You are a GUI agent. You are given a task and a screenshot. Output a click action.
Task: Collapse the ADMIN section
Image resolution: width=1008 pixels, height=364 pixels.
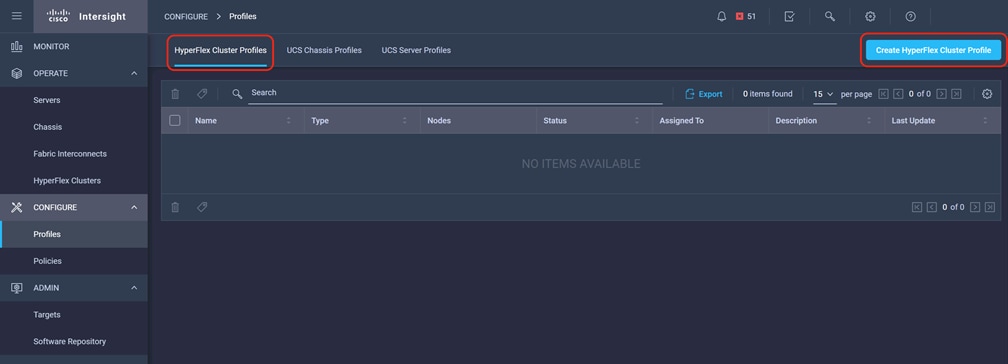[134, 287]
